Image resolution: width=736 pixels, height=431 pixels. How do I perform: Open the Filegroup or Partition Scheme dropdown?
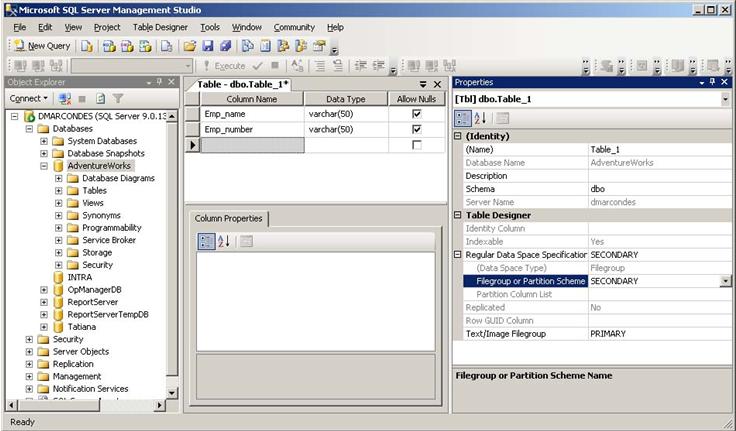(x=724, y=282)
